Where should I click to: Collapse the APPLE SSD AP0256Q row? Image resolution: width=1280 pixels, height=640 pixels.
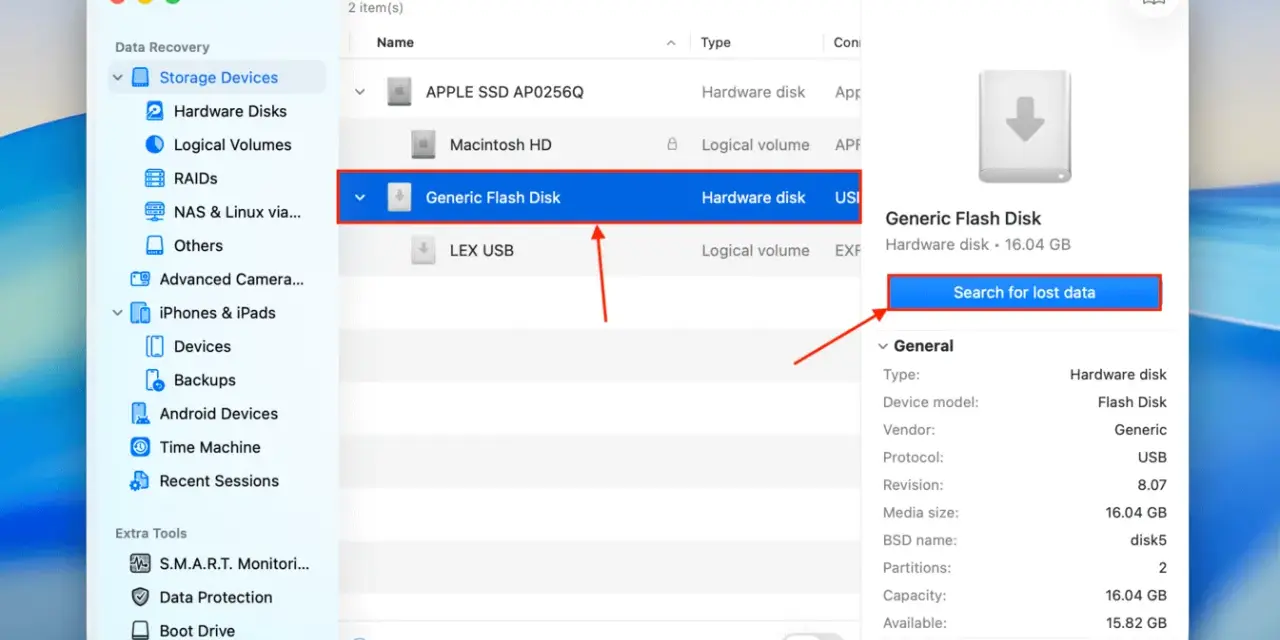click(360, 92)
